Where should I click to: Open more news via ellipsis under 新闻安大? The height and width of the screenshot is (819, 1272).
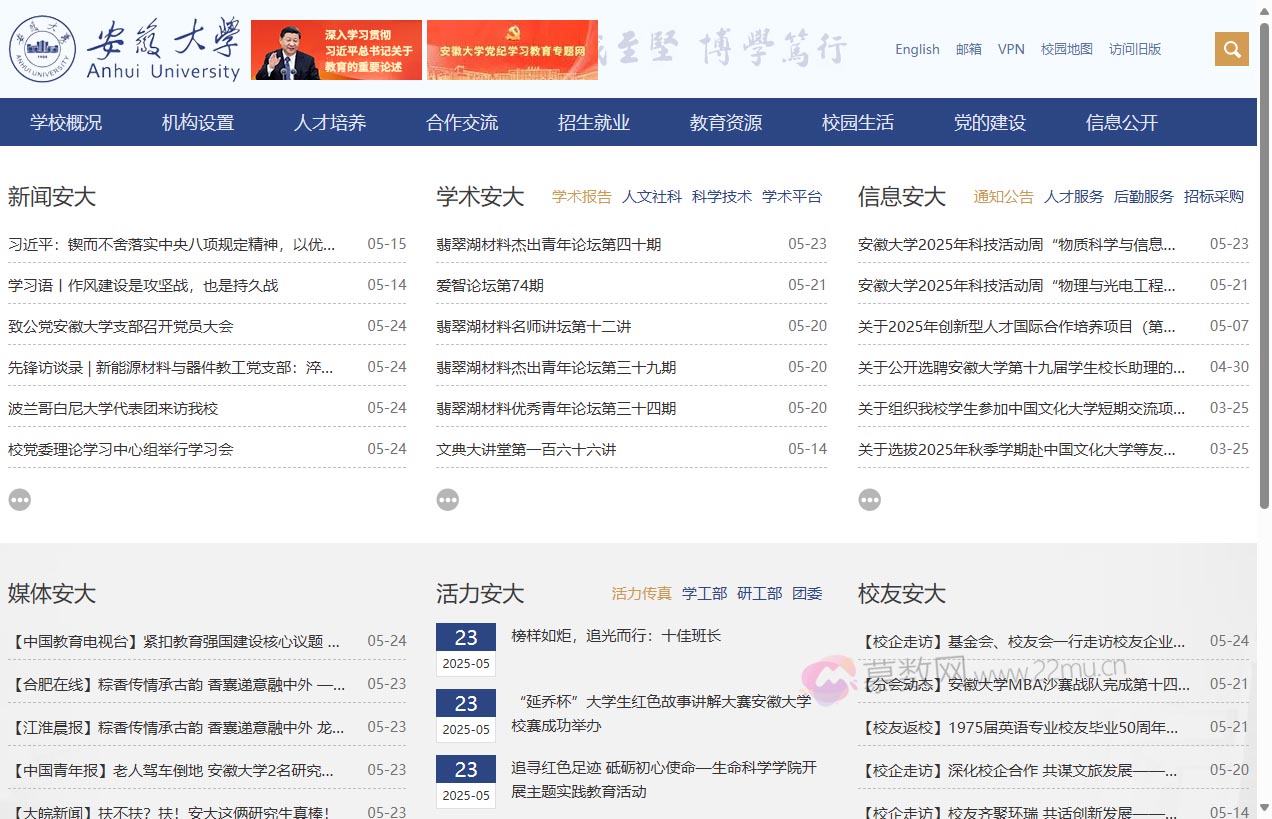tap(19, 499)
